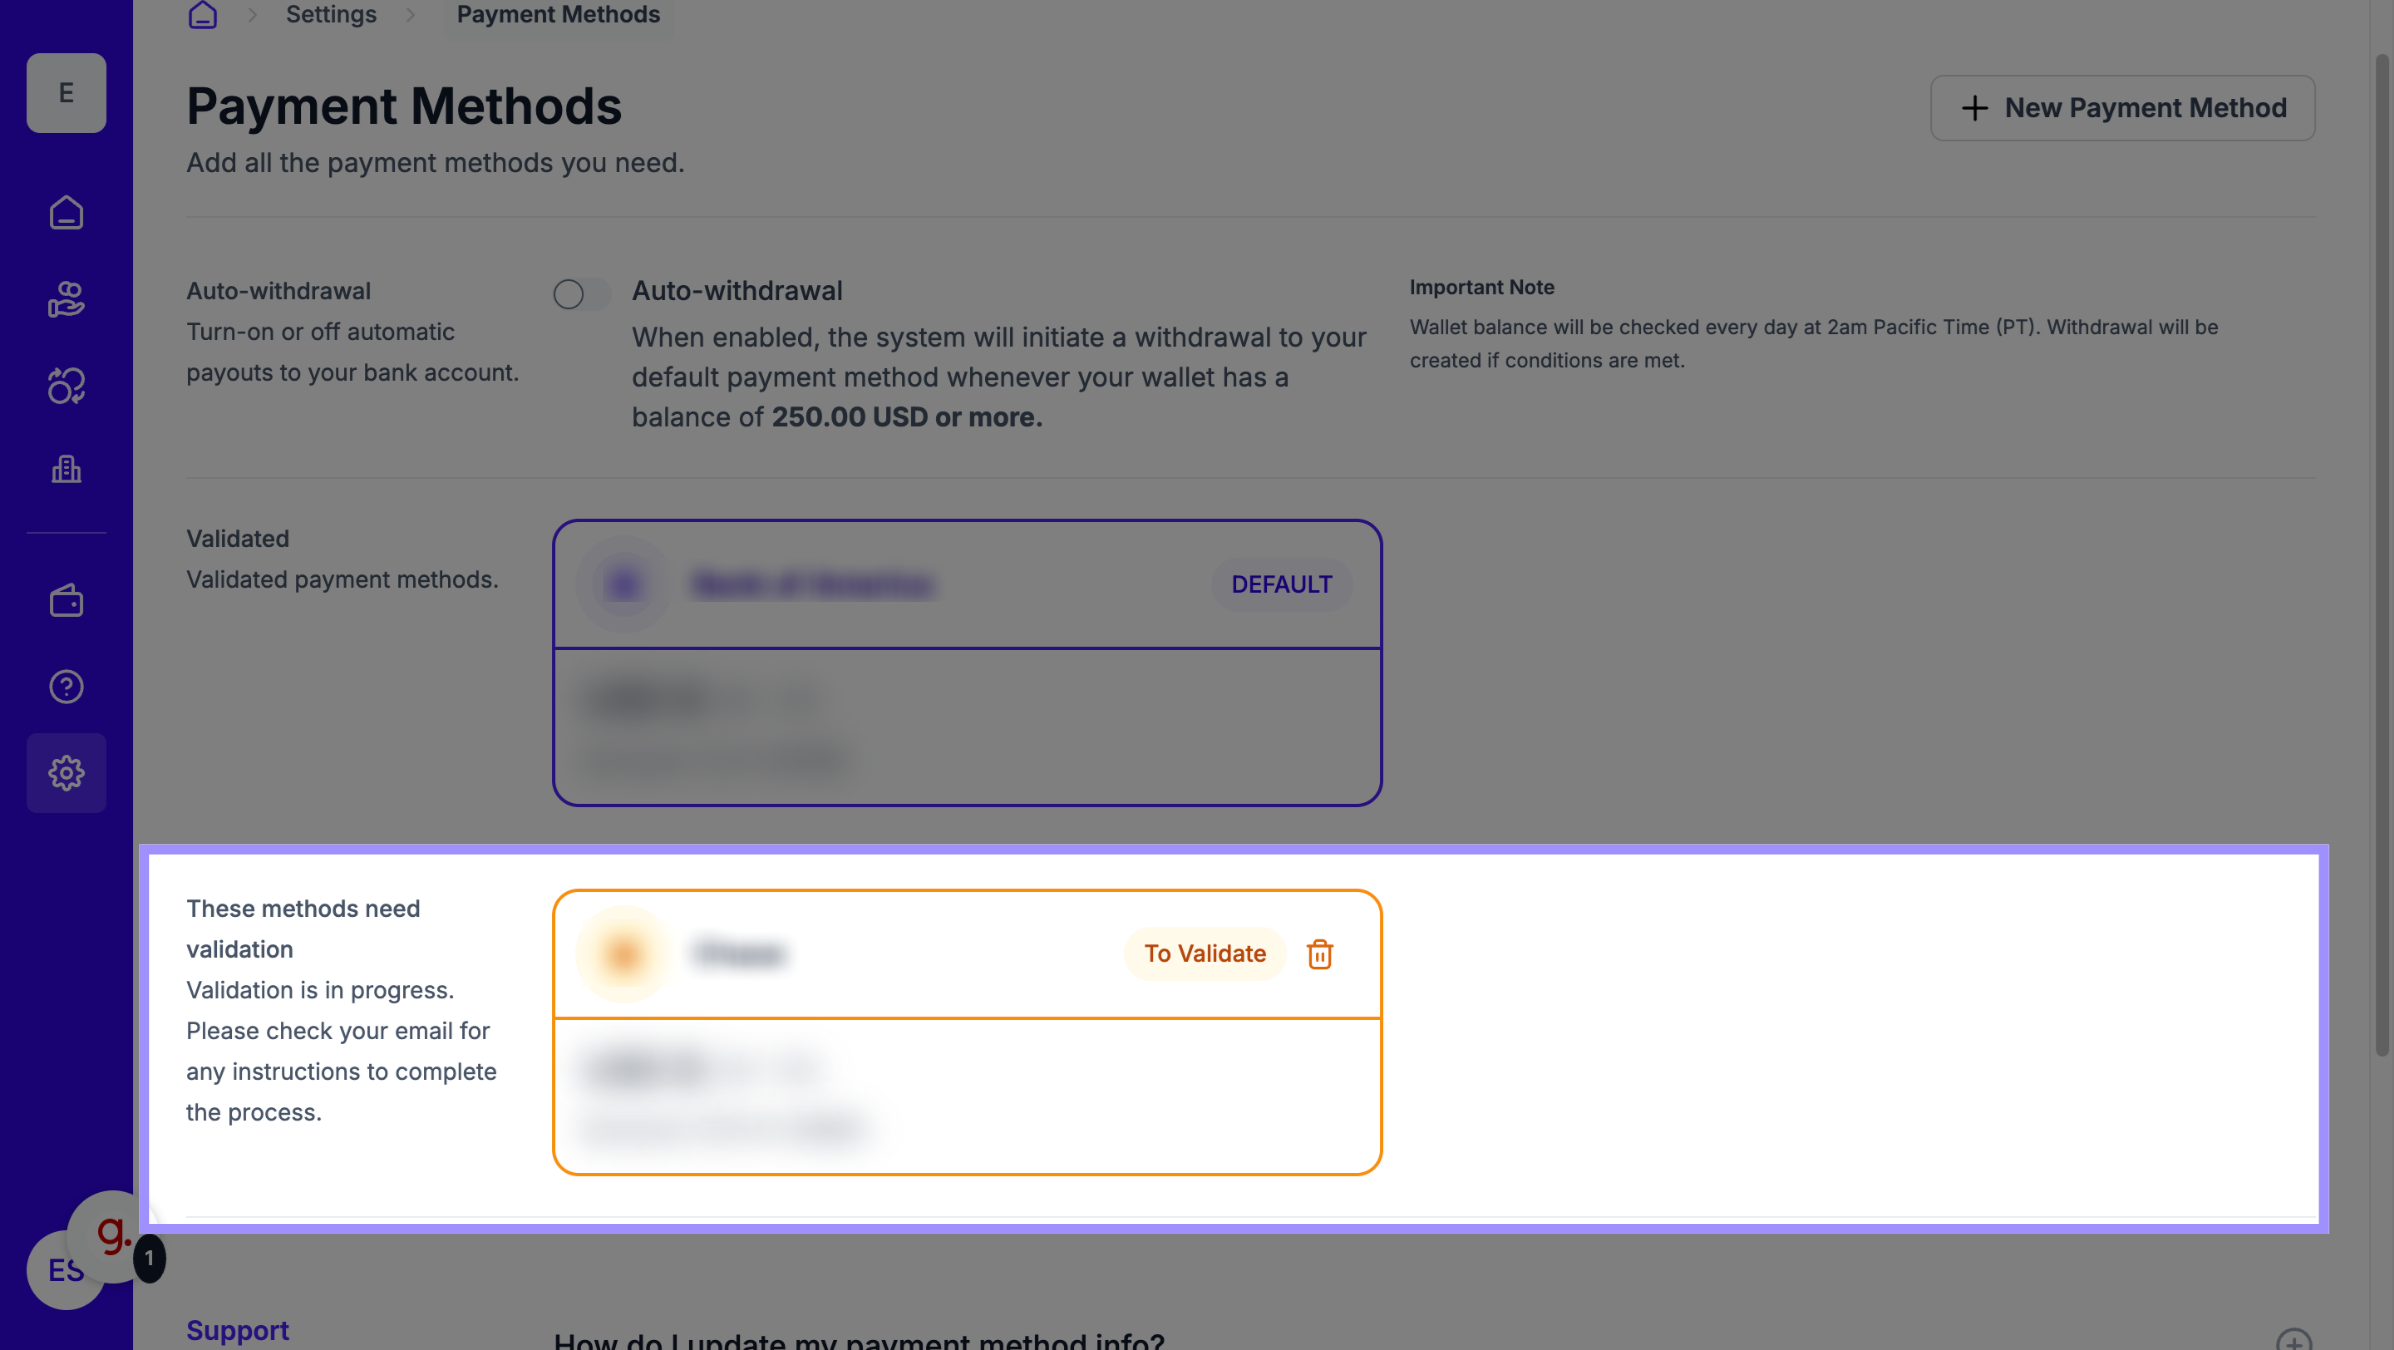This screenshot has height=1350, width=2394.
Task: Enable the Auto-withdrawal toggle
Action: point(580,294)
